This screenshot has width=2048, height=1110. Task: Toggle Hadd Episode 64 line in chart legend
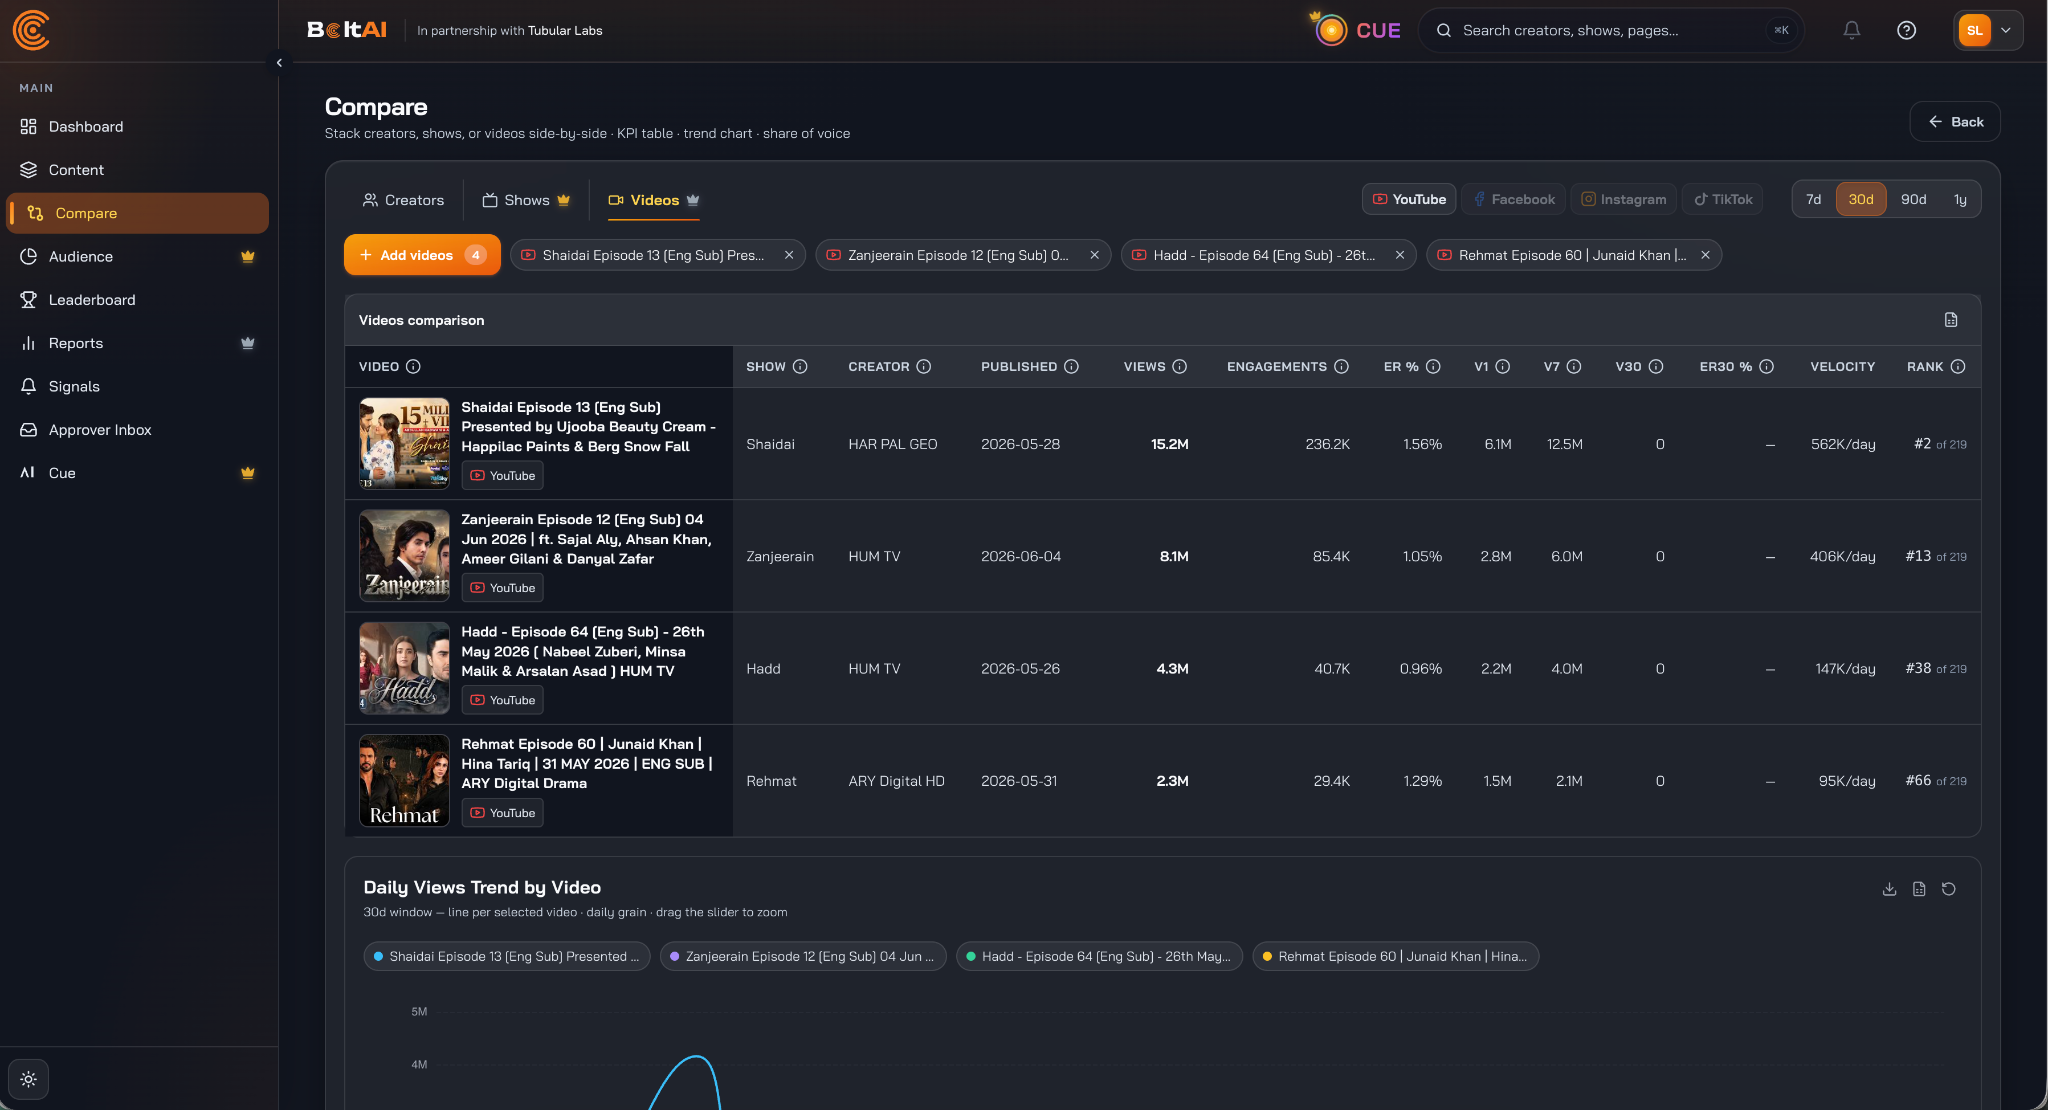click(x=1100, y=956)
